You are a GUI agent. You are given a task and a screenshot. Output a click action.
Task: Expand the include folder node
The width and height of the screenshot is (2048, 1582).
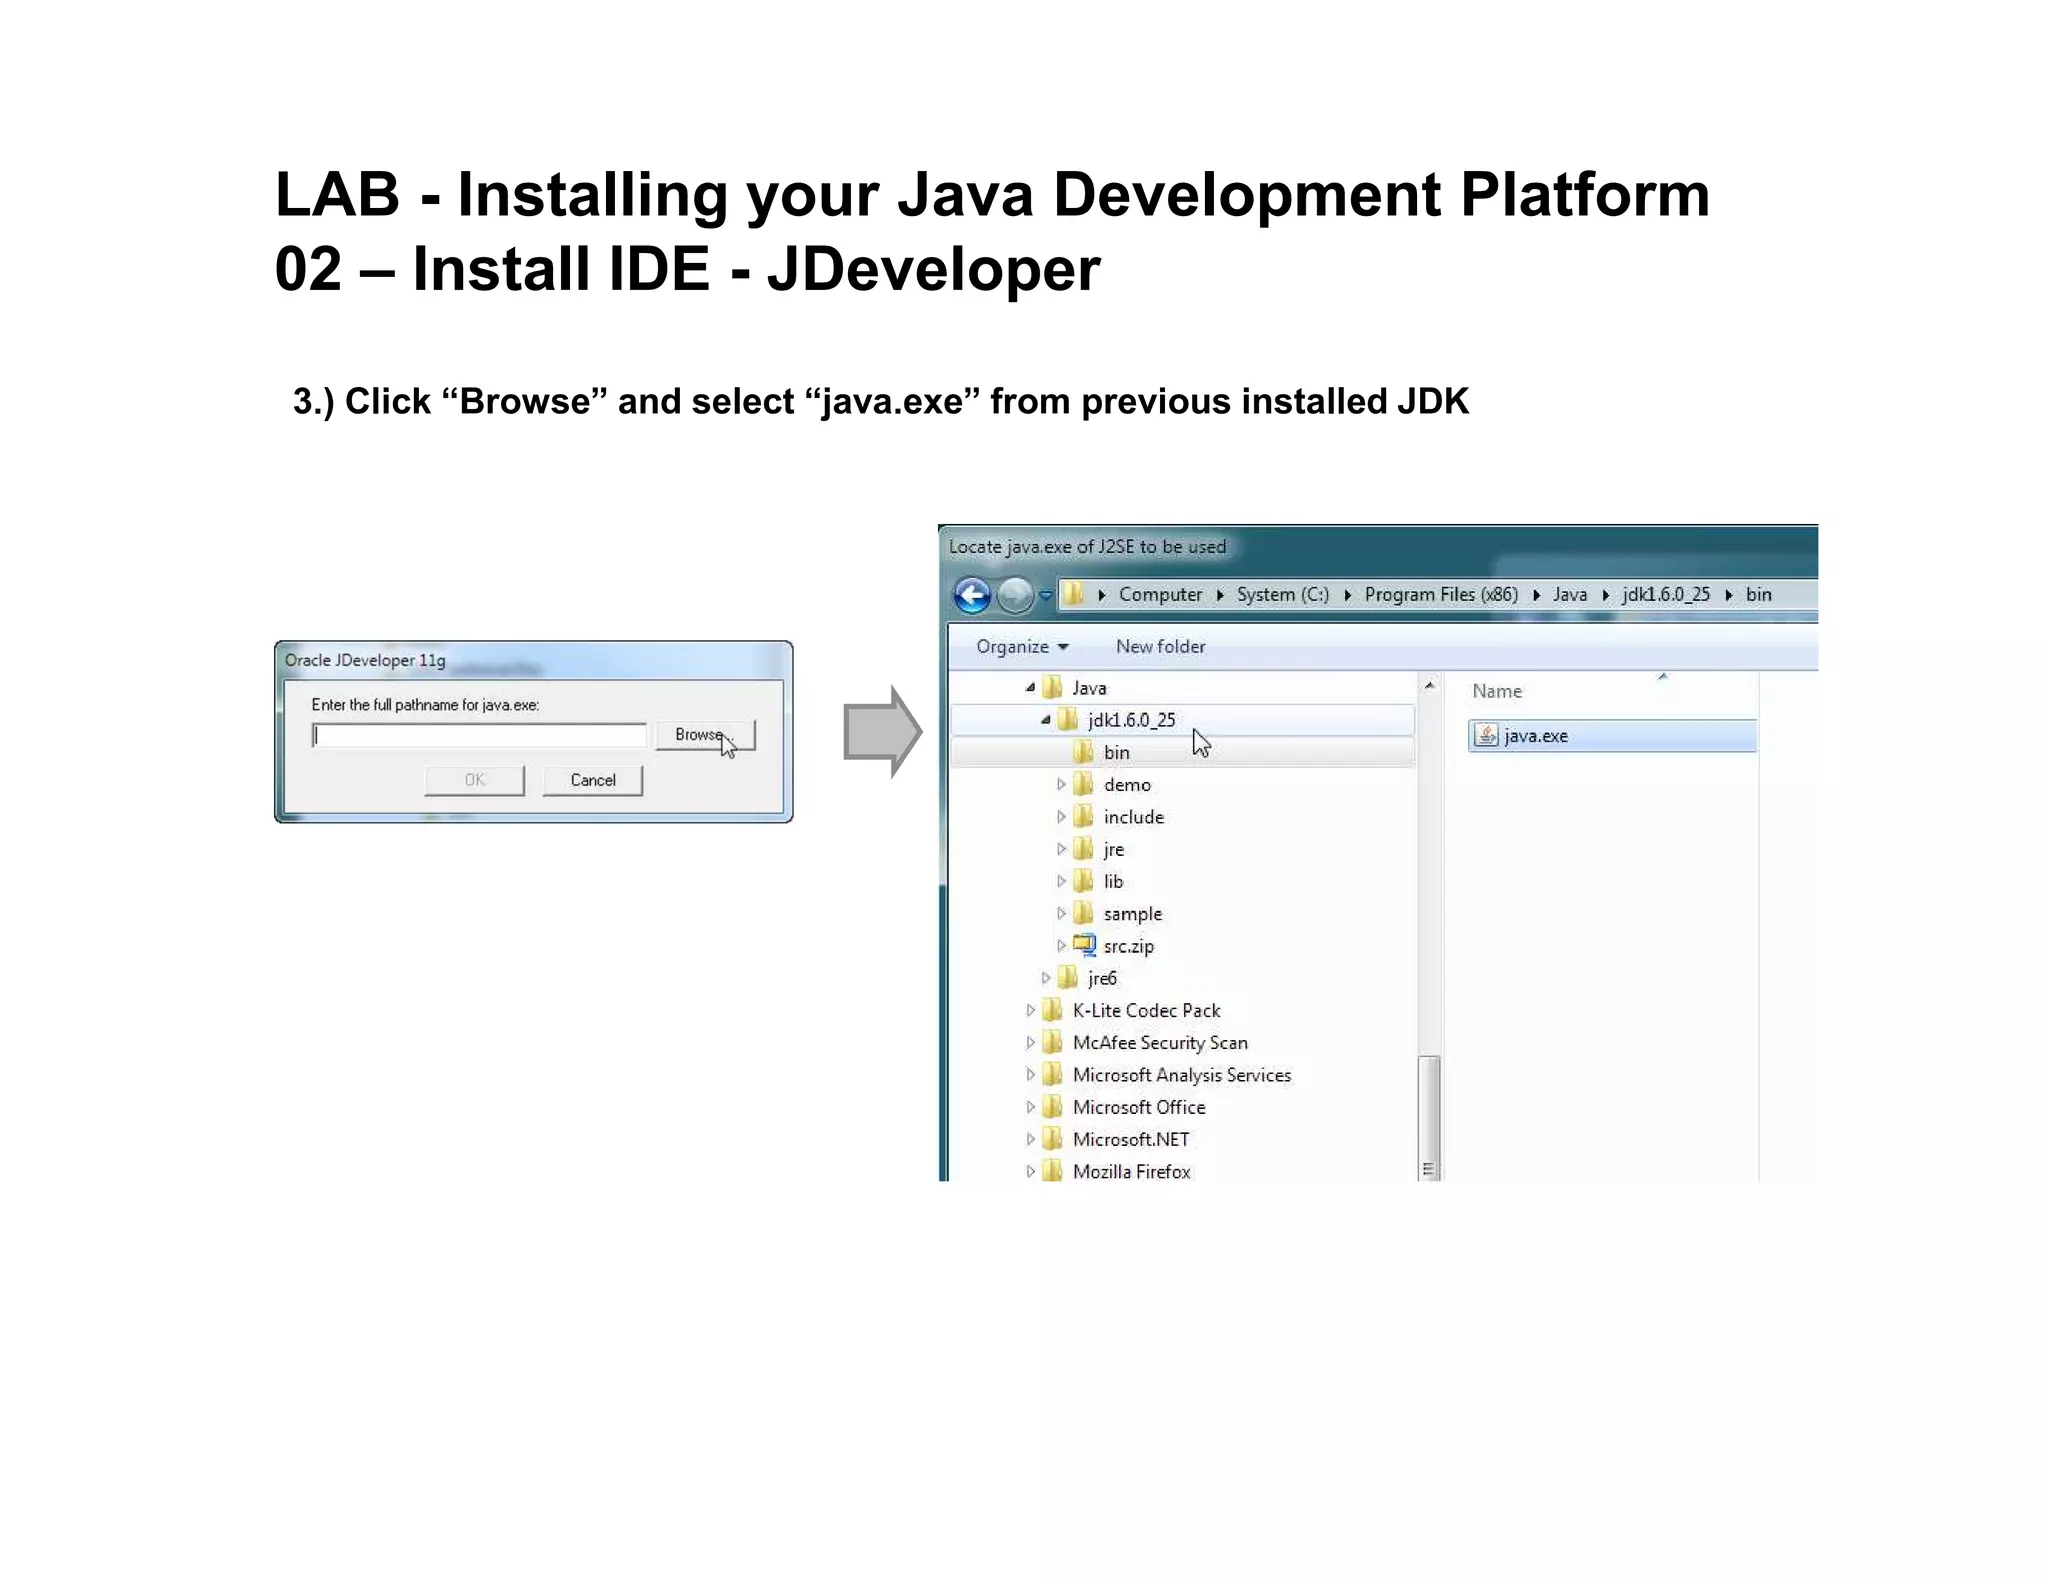pyautogui.click(x=1061, y=817)
